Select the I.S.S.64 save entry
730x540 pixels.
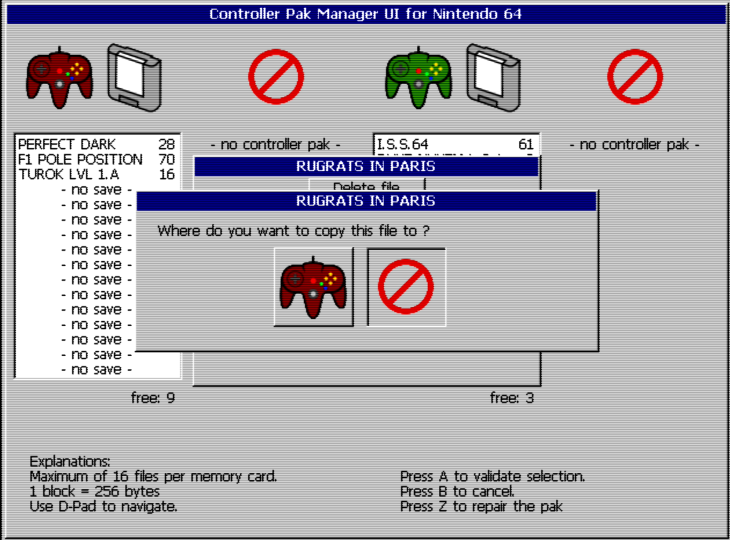(x=456, y=144)
